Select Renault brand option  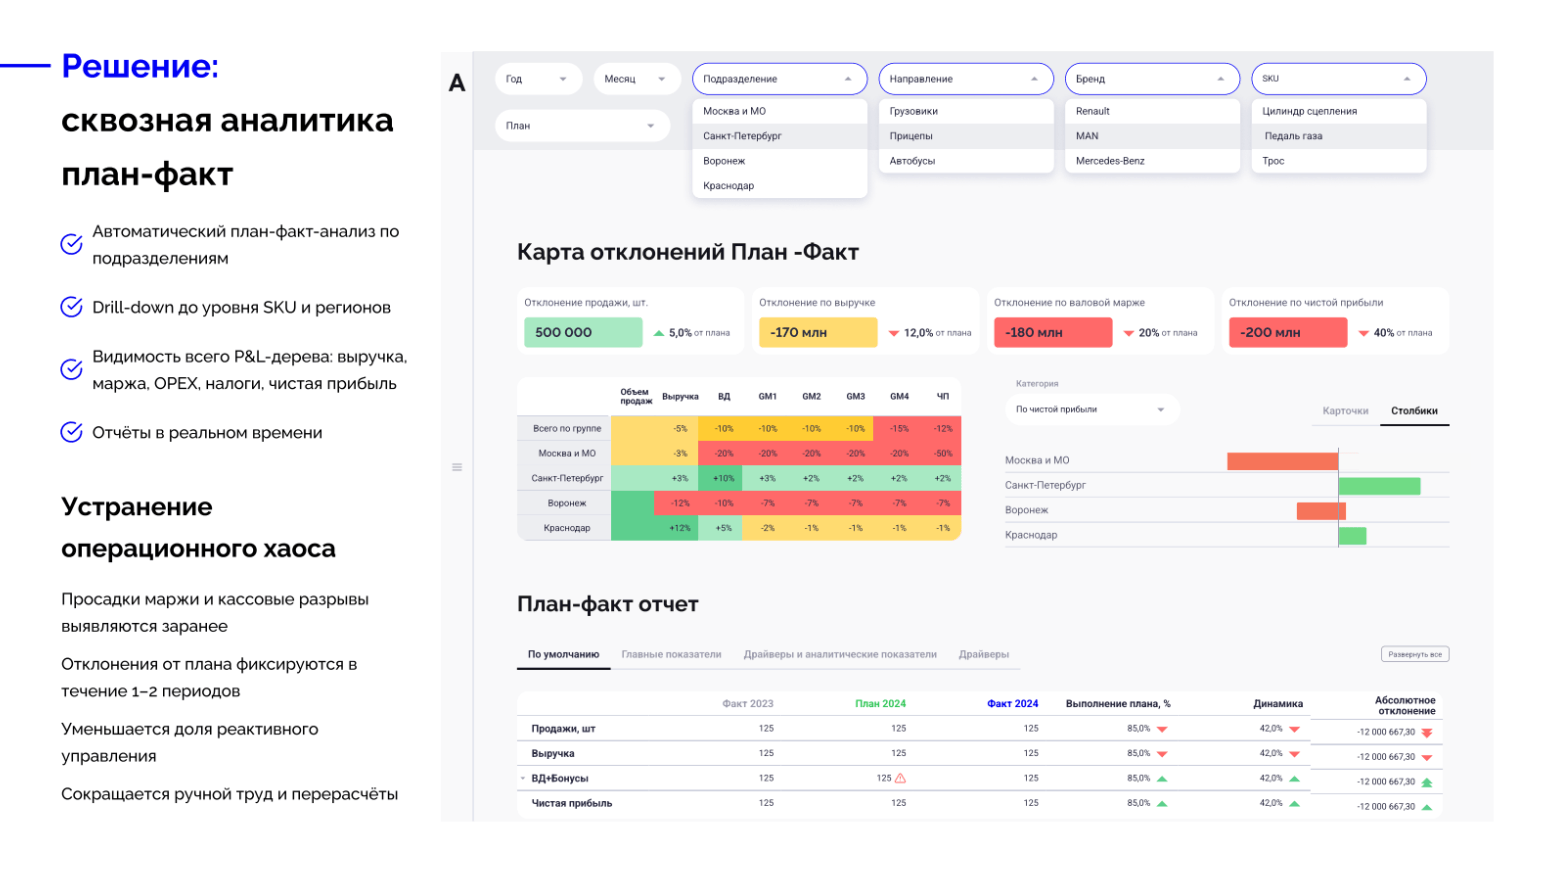click(x=1152, y=111)
